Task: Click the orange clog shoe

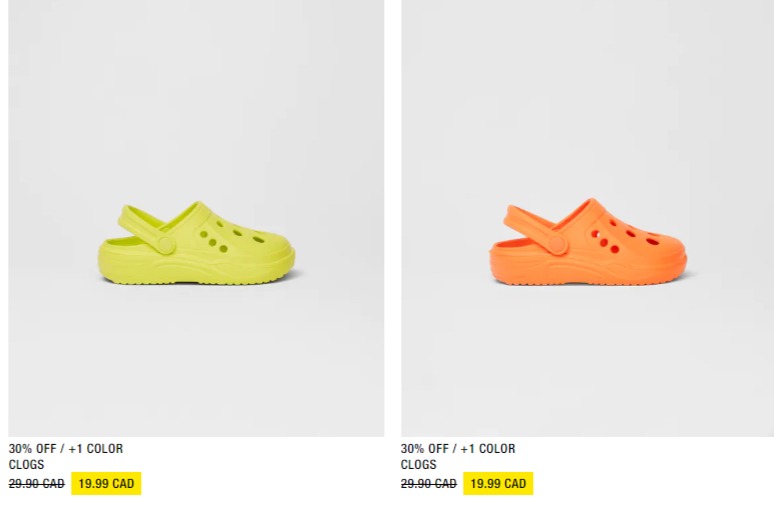Action: coord(588,242)
